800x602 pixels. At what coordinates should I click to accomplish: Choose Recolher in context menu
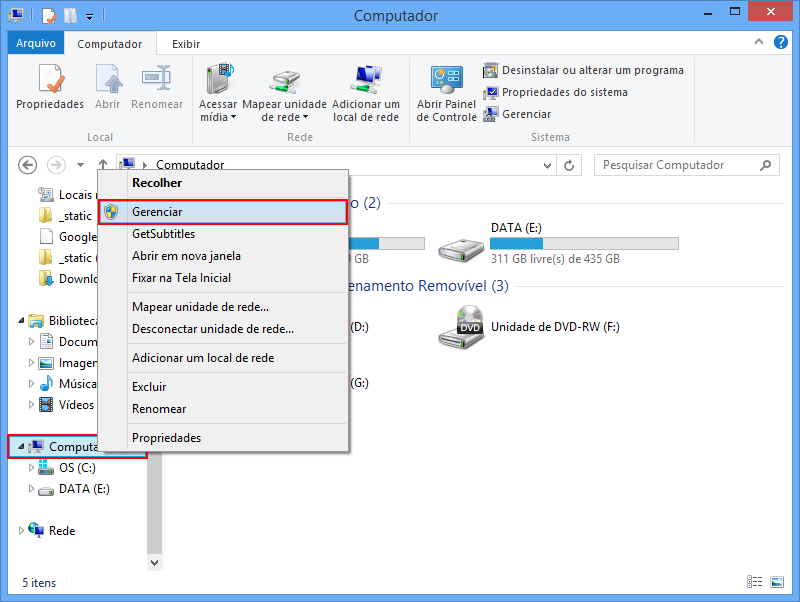(223, 183)
